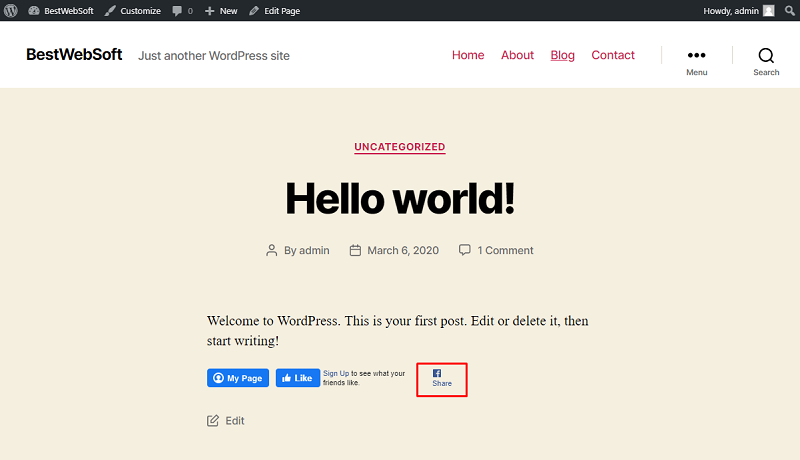Click the admin bar search magnifier
The height and width of the screenshot is (460, 800).
click(790, 11)
